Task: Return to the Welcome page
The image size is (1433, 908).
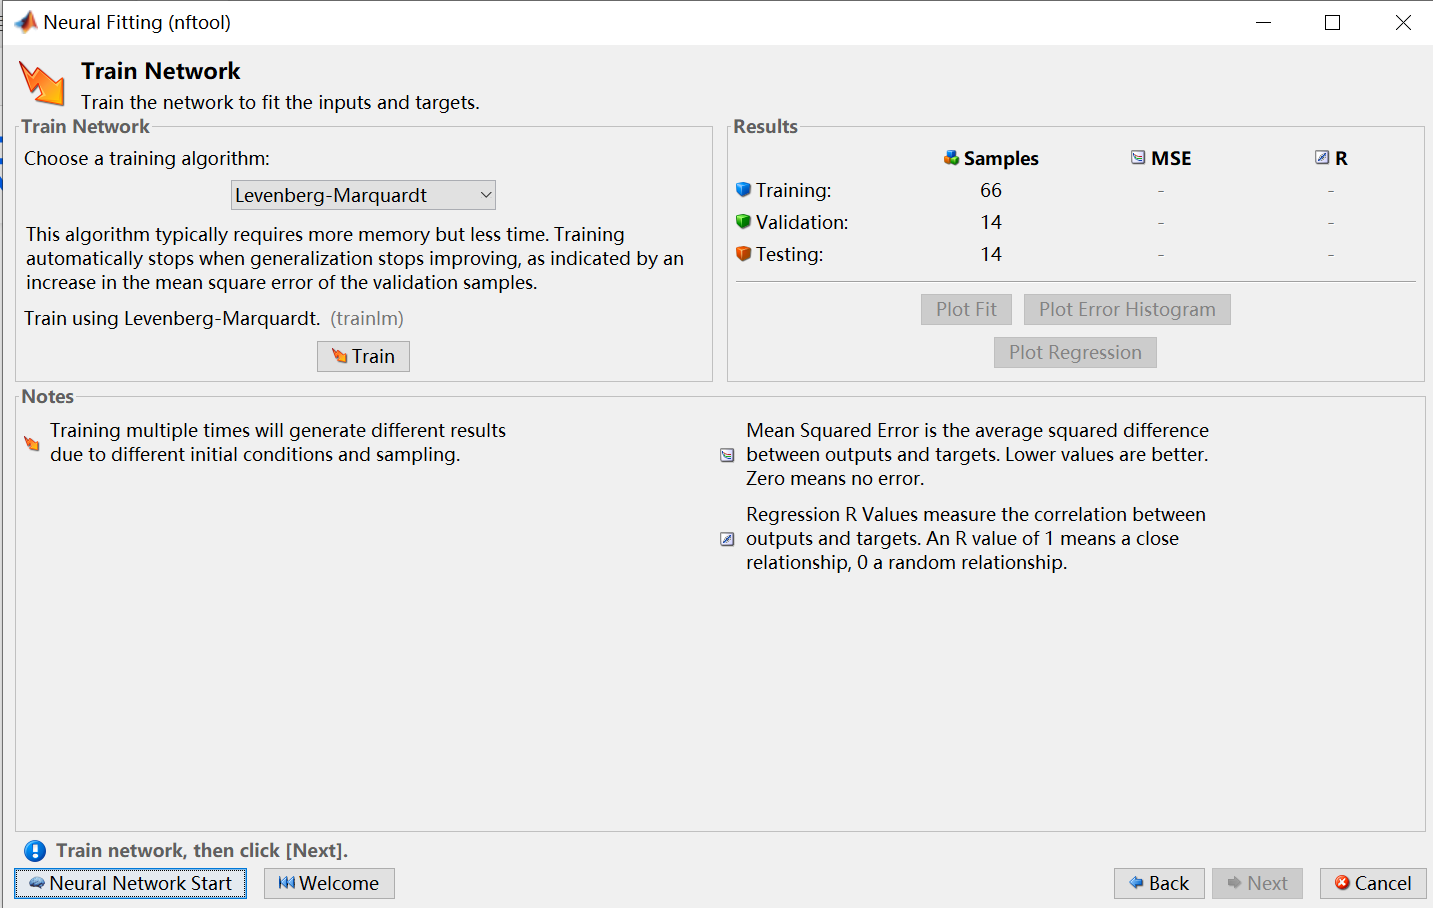Action: (x=329, y=883)
